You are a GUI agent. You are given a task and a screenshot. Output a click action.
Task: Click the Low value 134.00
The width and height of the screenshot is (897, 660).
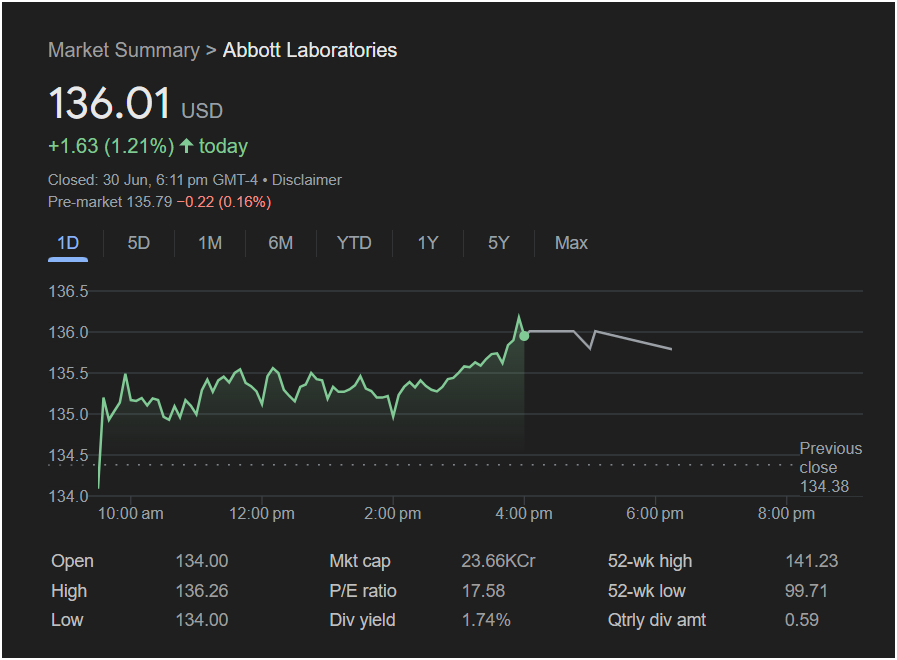tap(202, 620)
